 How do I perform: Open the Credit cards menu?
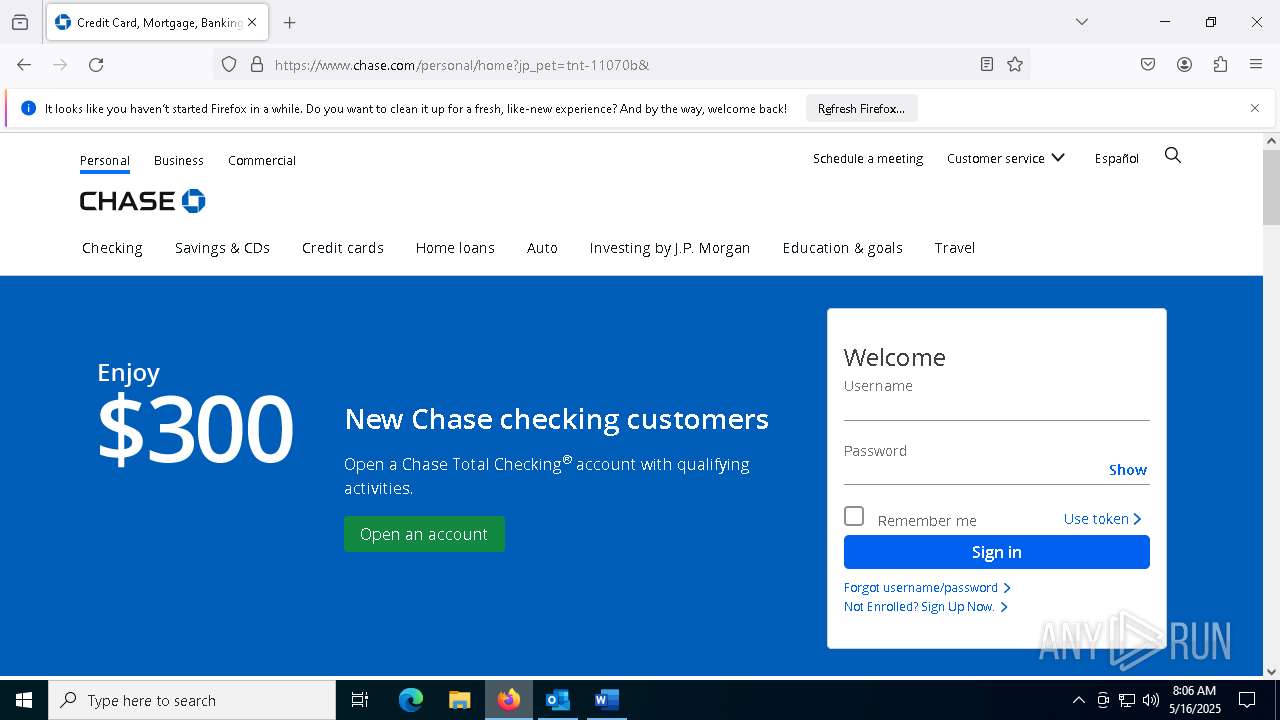tap(343, 248)
